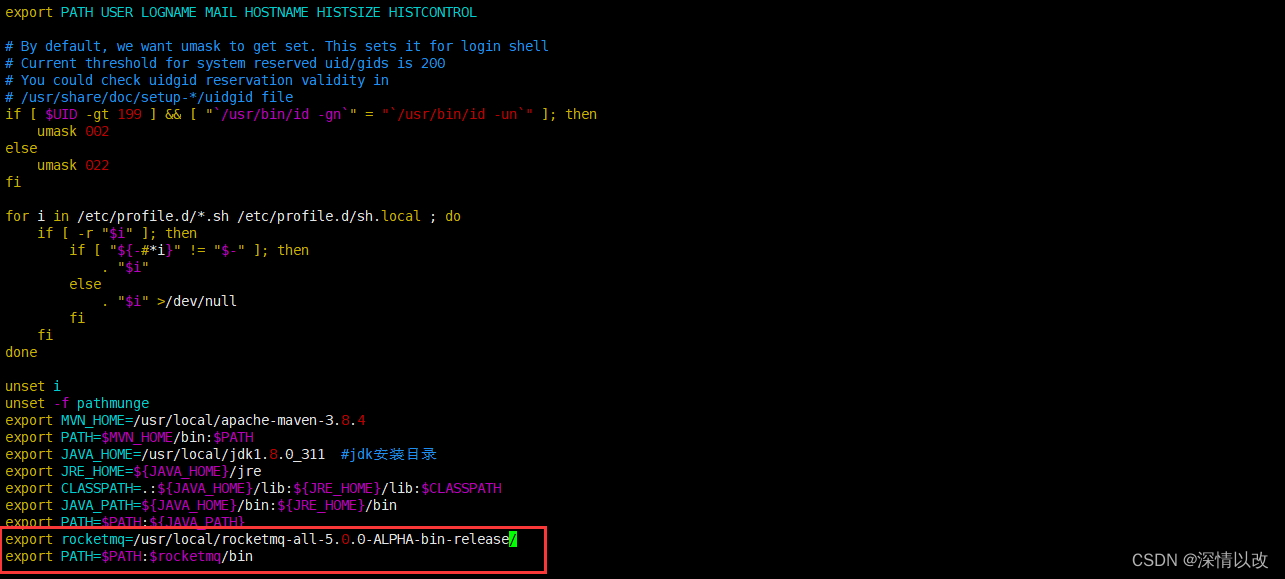Click the 'export CLASSPATH' line
The width and height of the screenshot is (1285, 579).
tap(253, 488)
